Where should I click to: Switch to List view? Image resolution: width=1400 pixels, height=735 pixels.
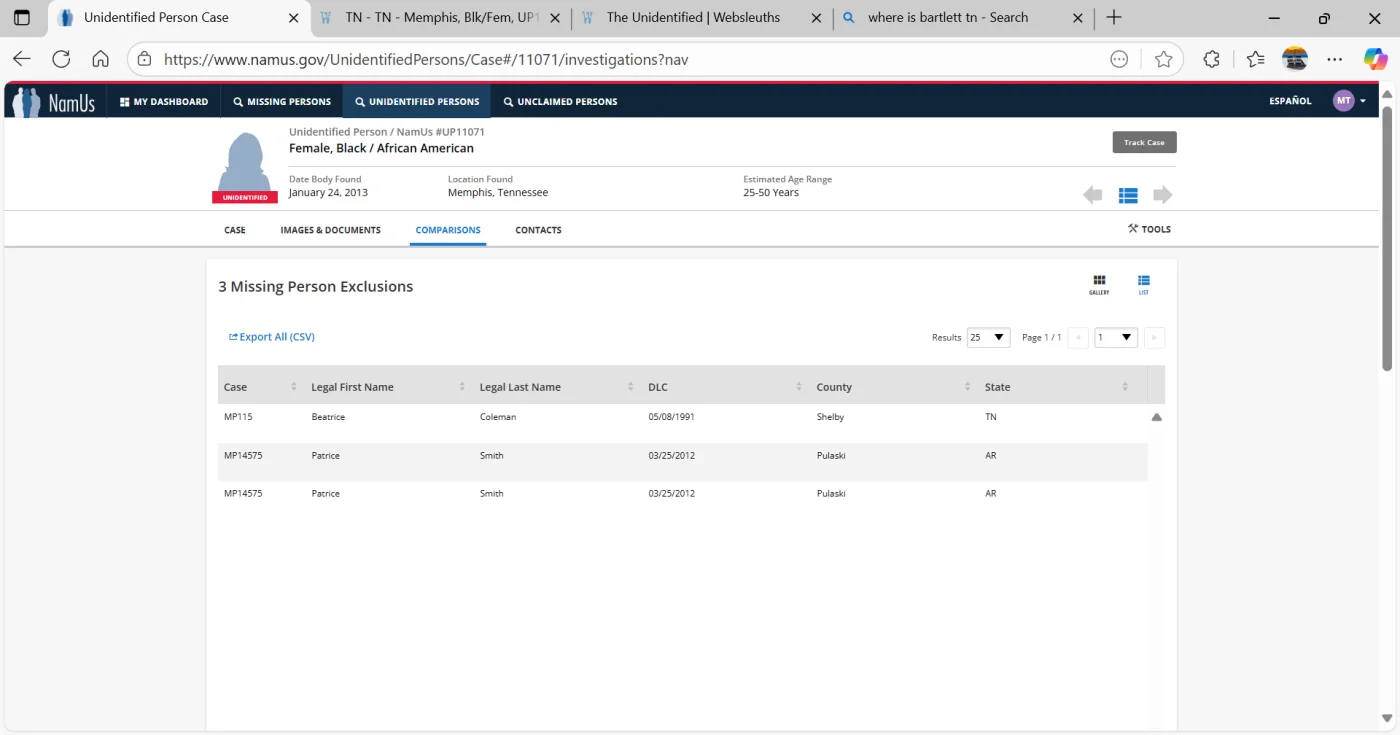point(1143,284)
